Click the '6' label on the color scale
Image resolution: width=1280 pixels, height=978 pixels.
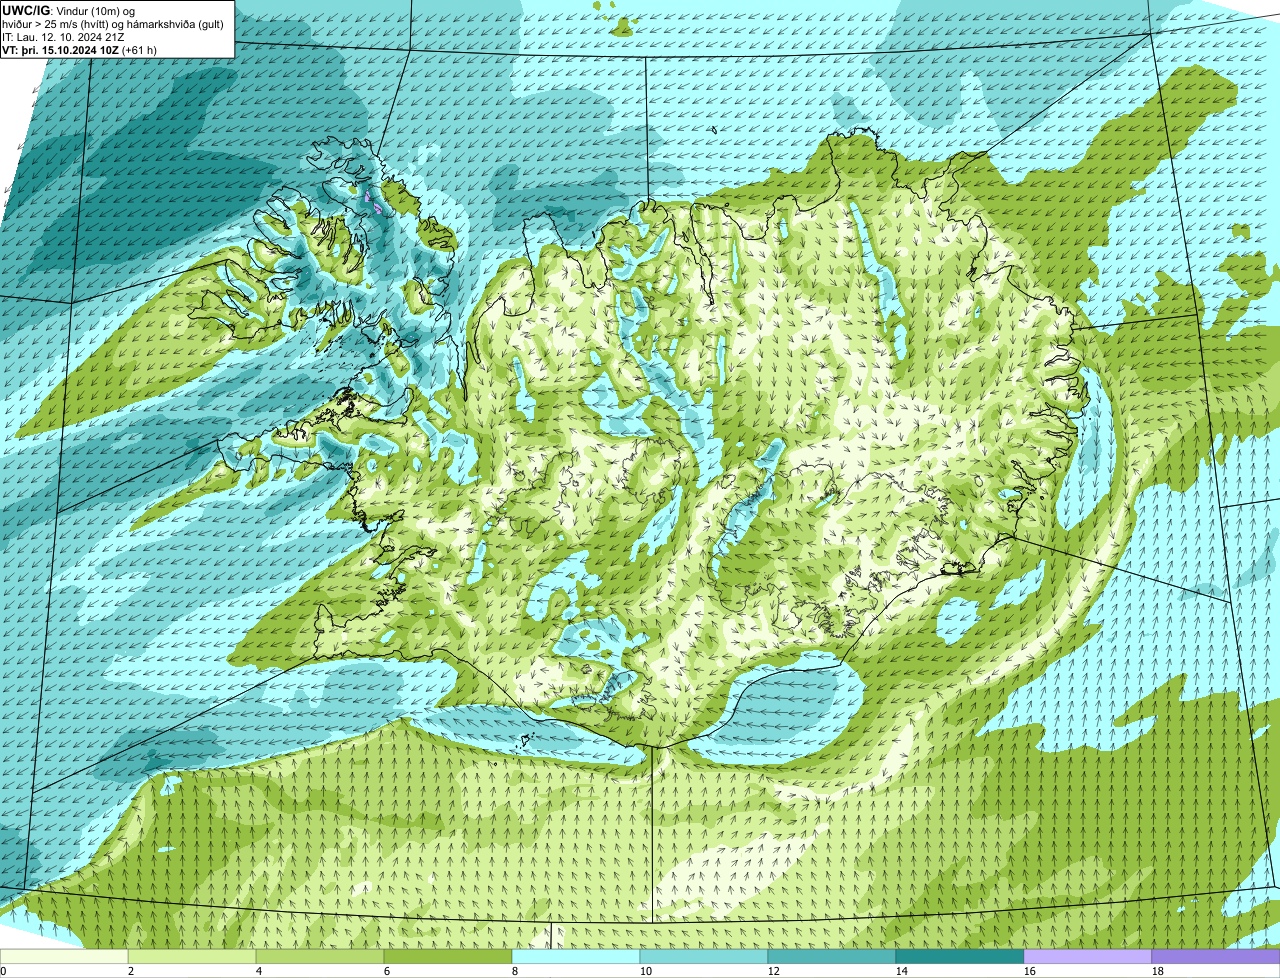coord(387,971)
